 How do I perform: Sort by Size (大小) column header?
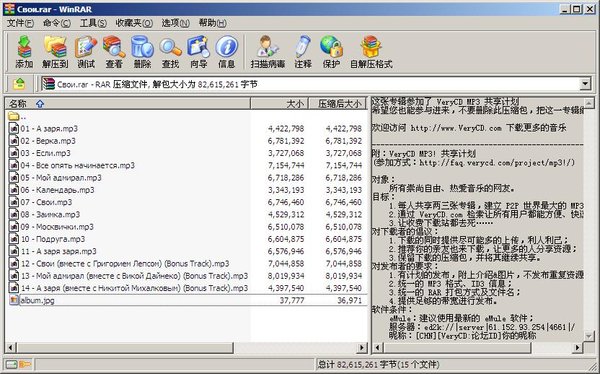[279, 104]
